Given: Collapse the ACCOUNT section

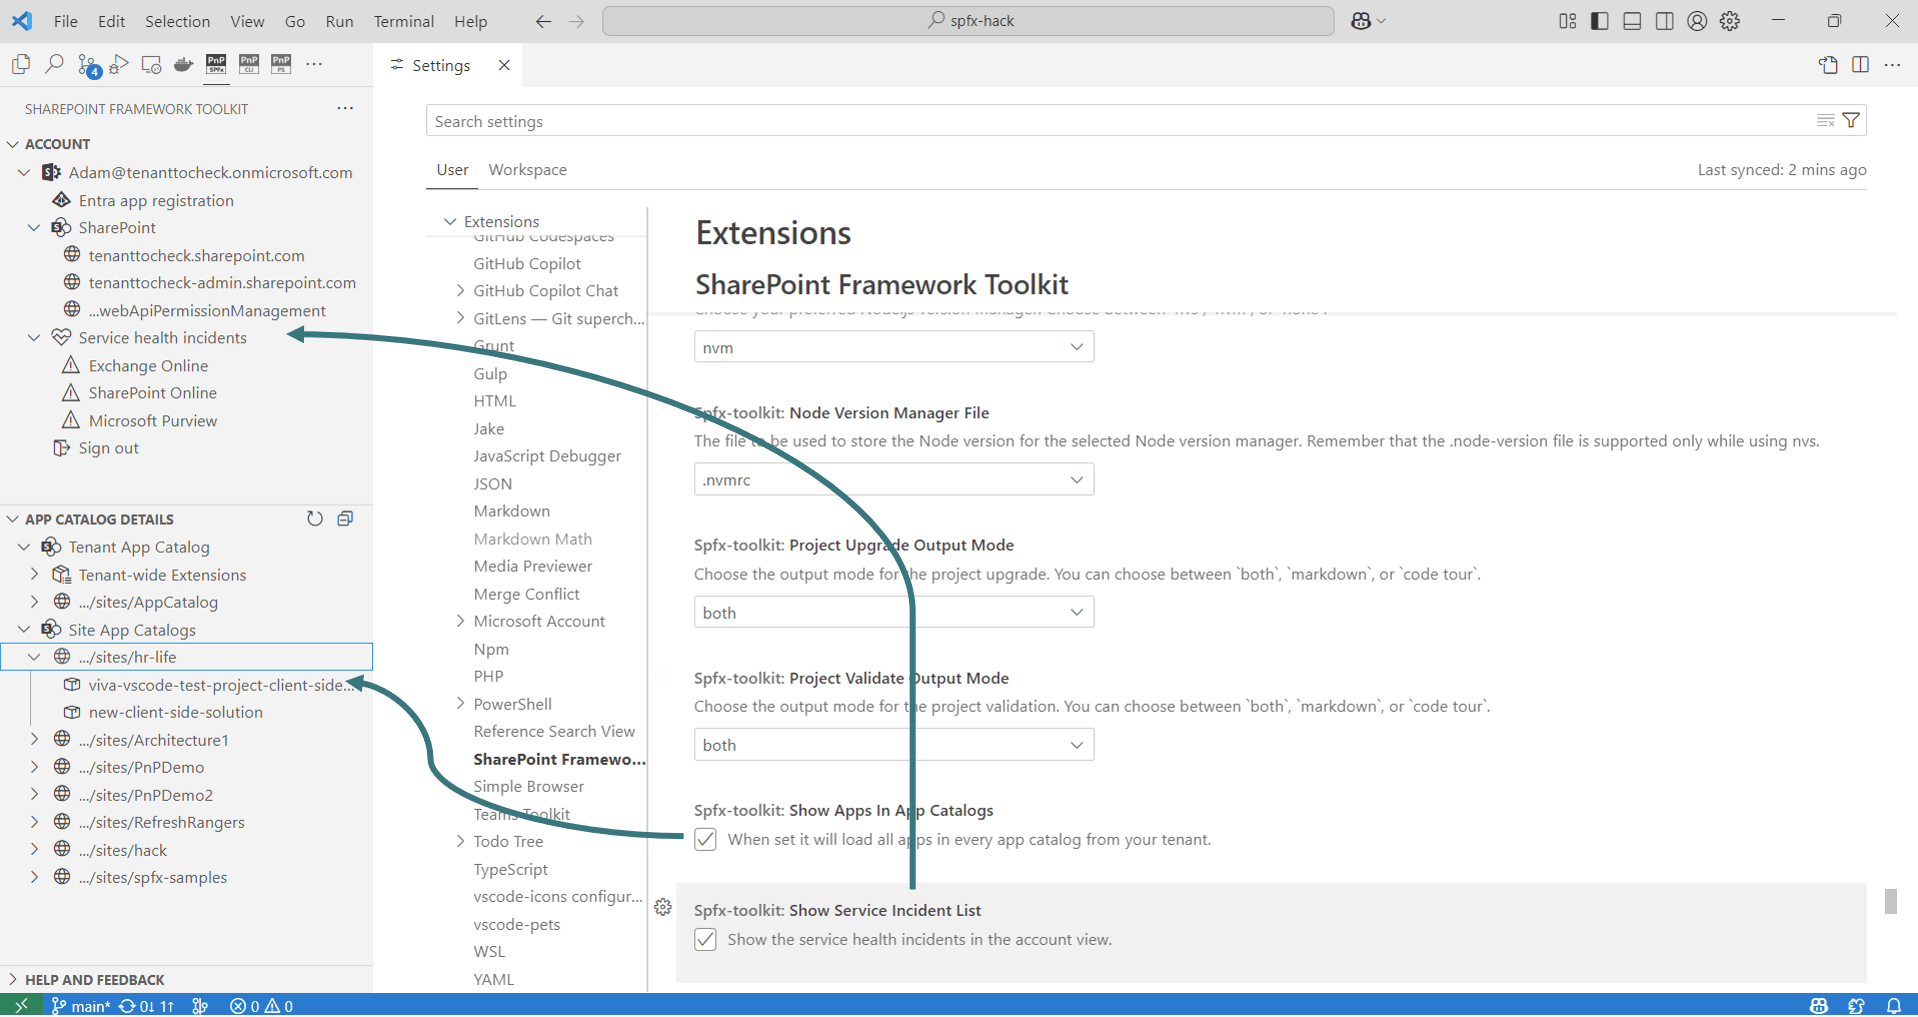Looking at the screenshot, I should pyautogui.click(x=13, y=144).
